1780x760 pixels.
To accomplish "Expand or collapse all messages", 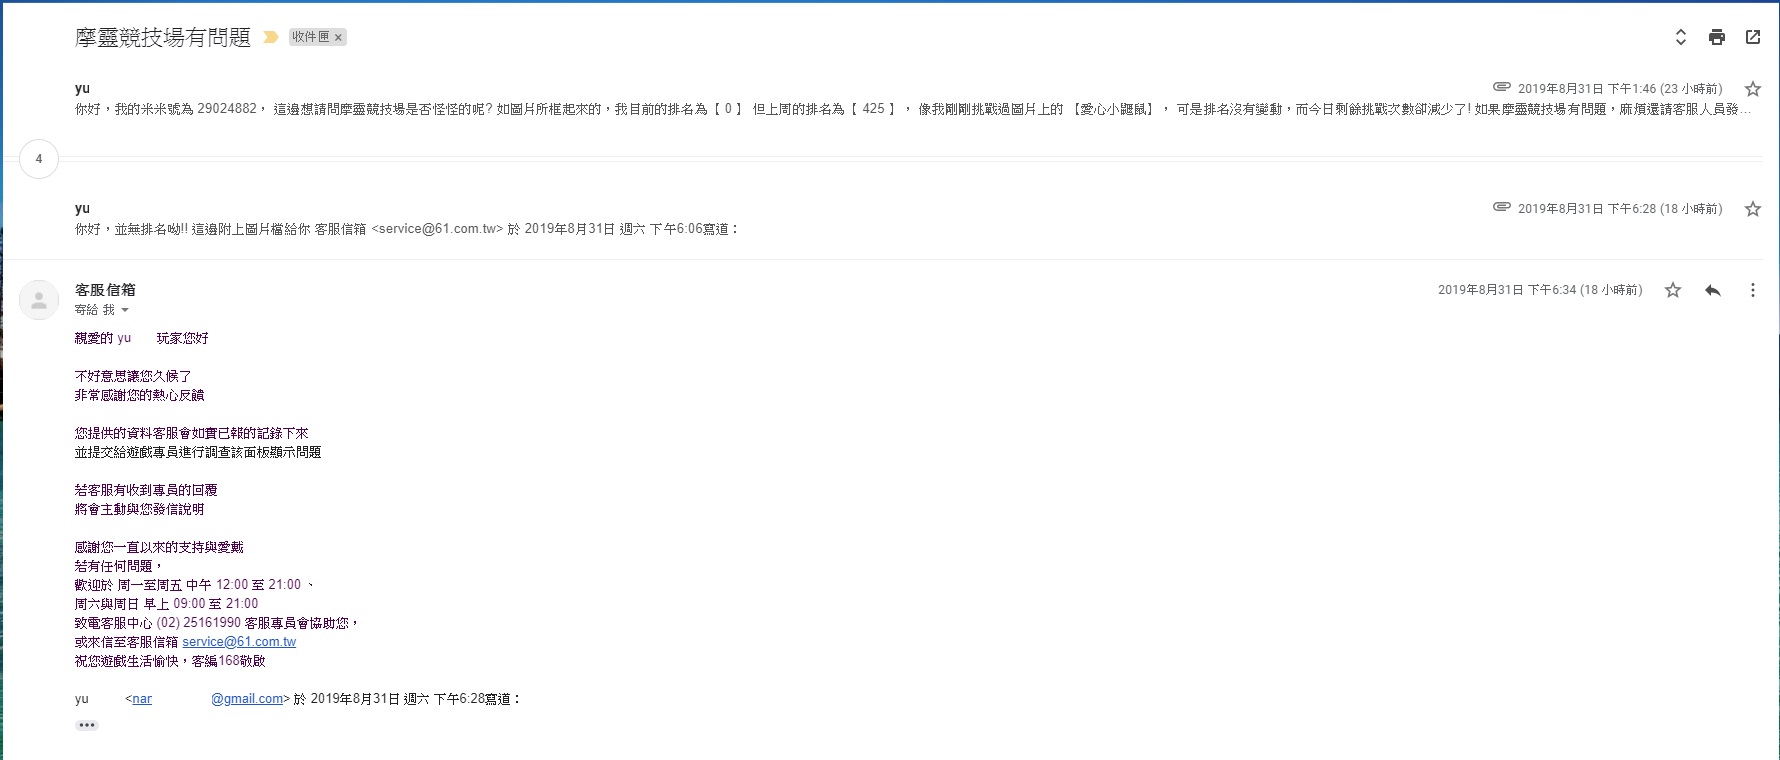I will [1681, 37].
